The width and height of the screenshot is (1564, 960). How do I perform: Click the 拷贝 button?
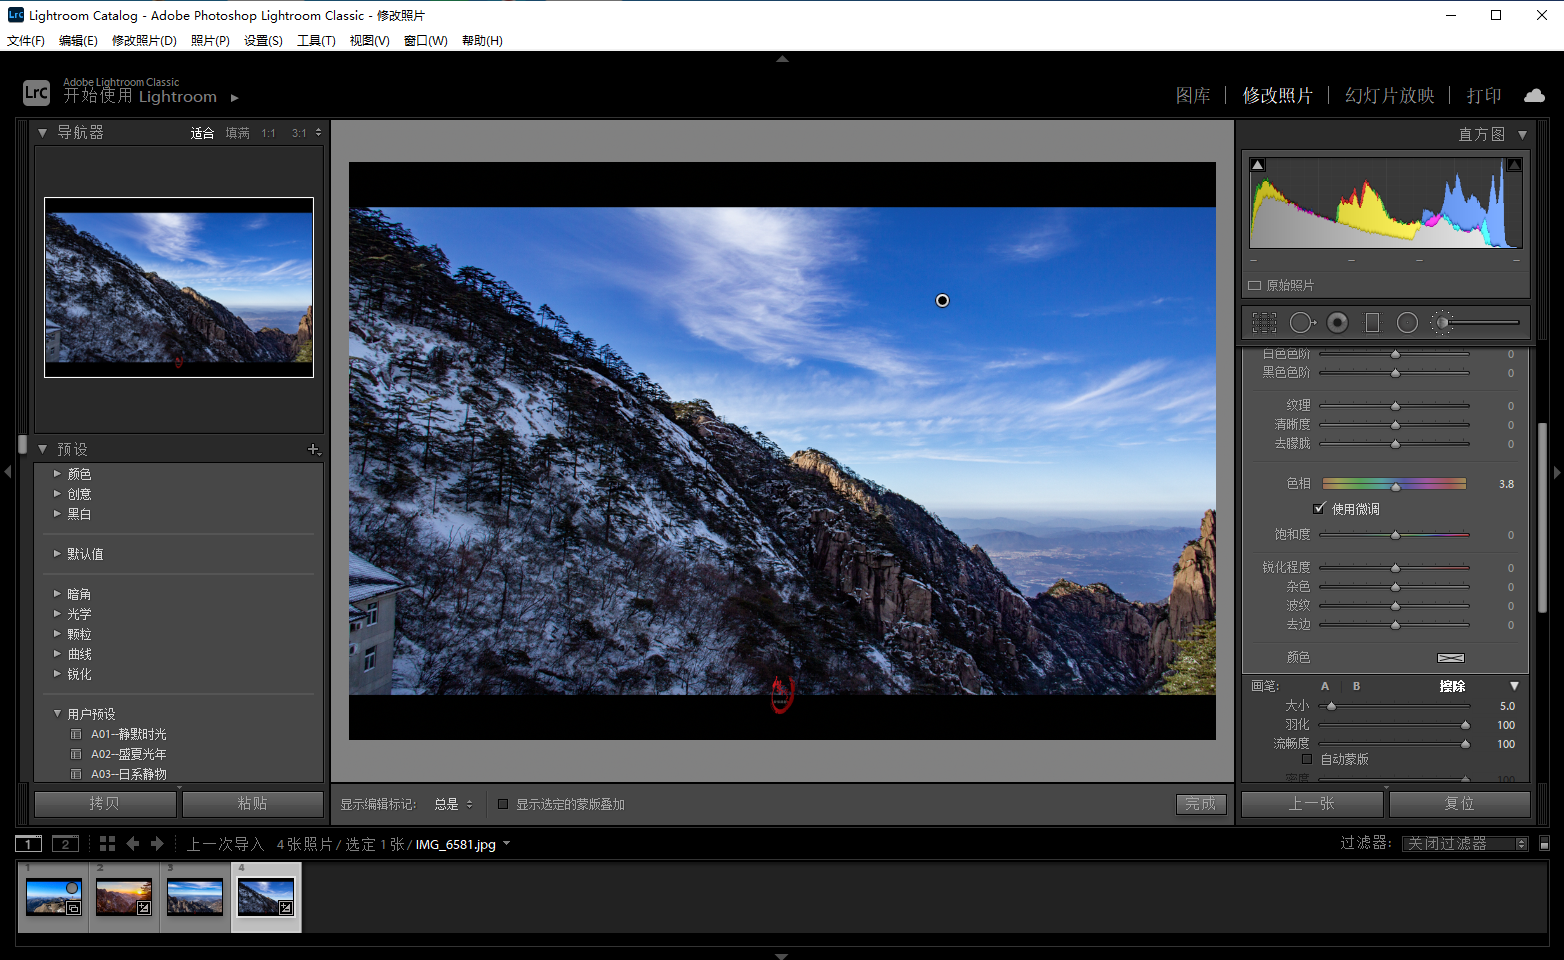tap(105, 804)
